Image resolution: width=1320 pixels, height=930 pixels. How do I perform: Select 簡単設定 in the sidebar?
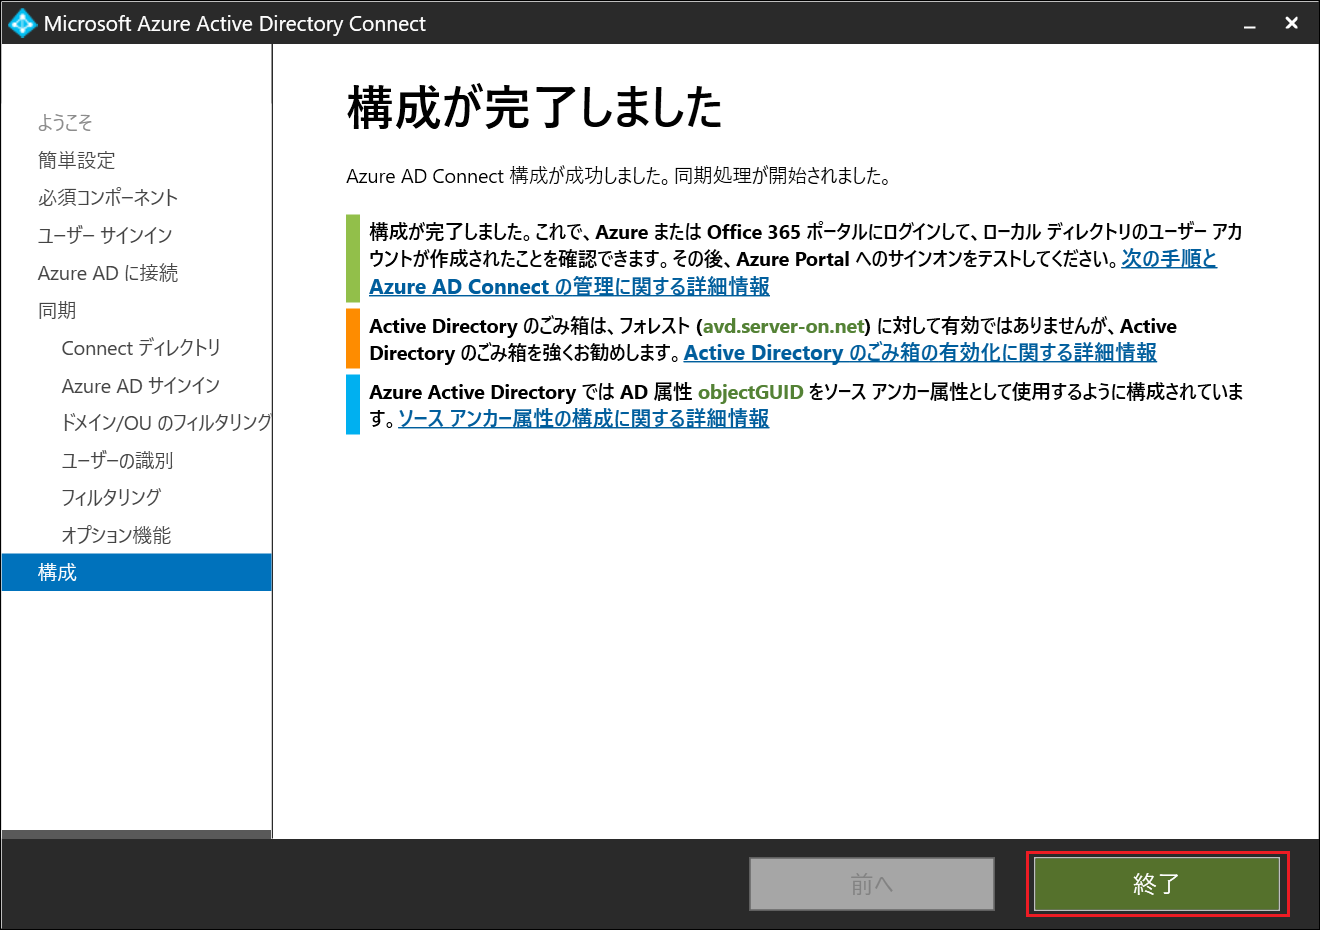[77, 160]
